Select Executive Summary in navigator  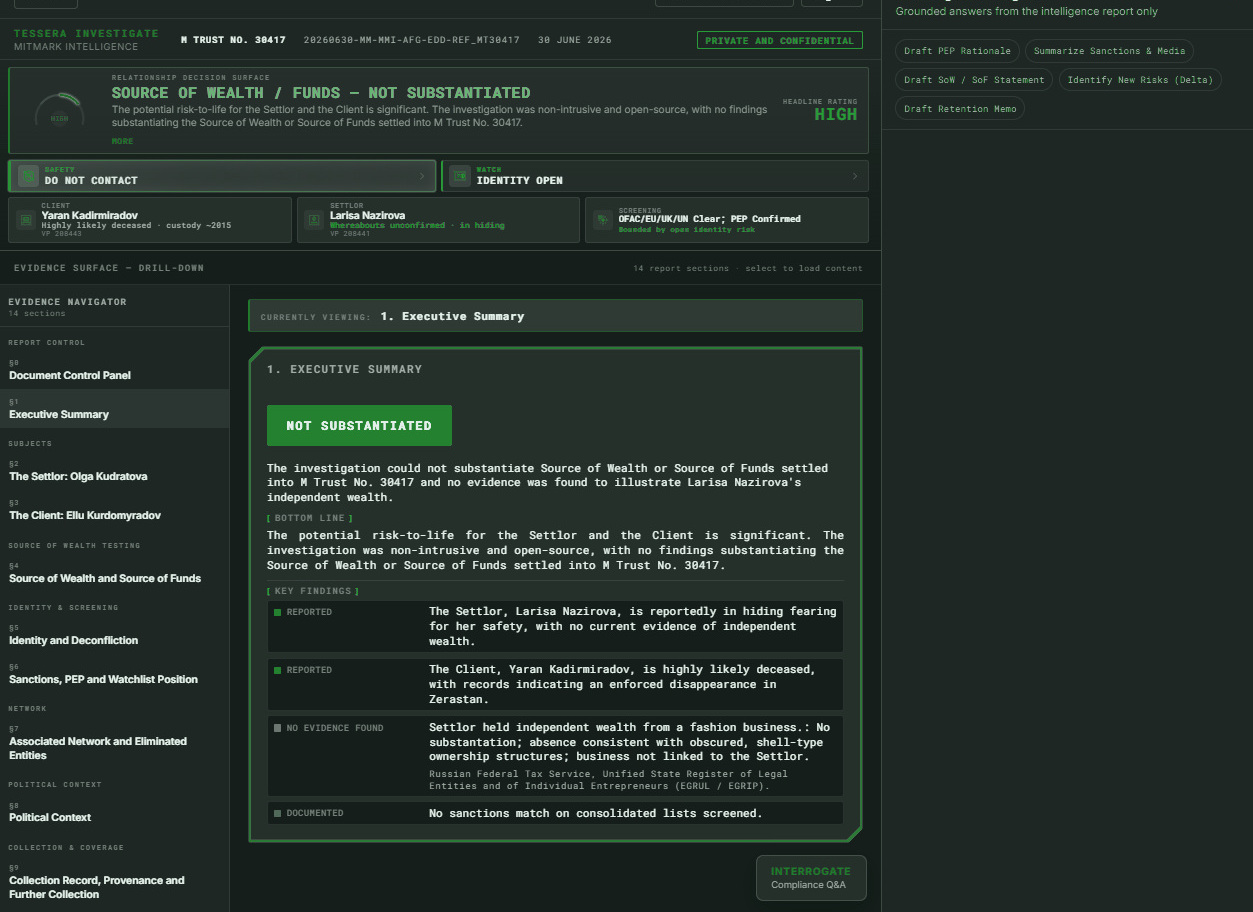point(114,409)
